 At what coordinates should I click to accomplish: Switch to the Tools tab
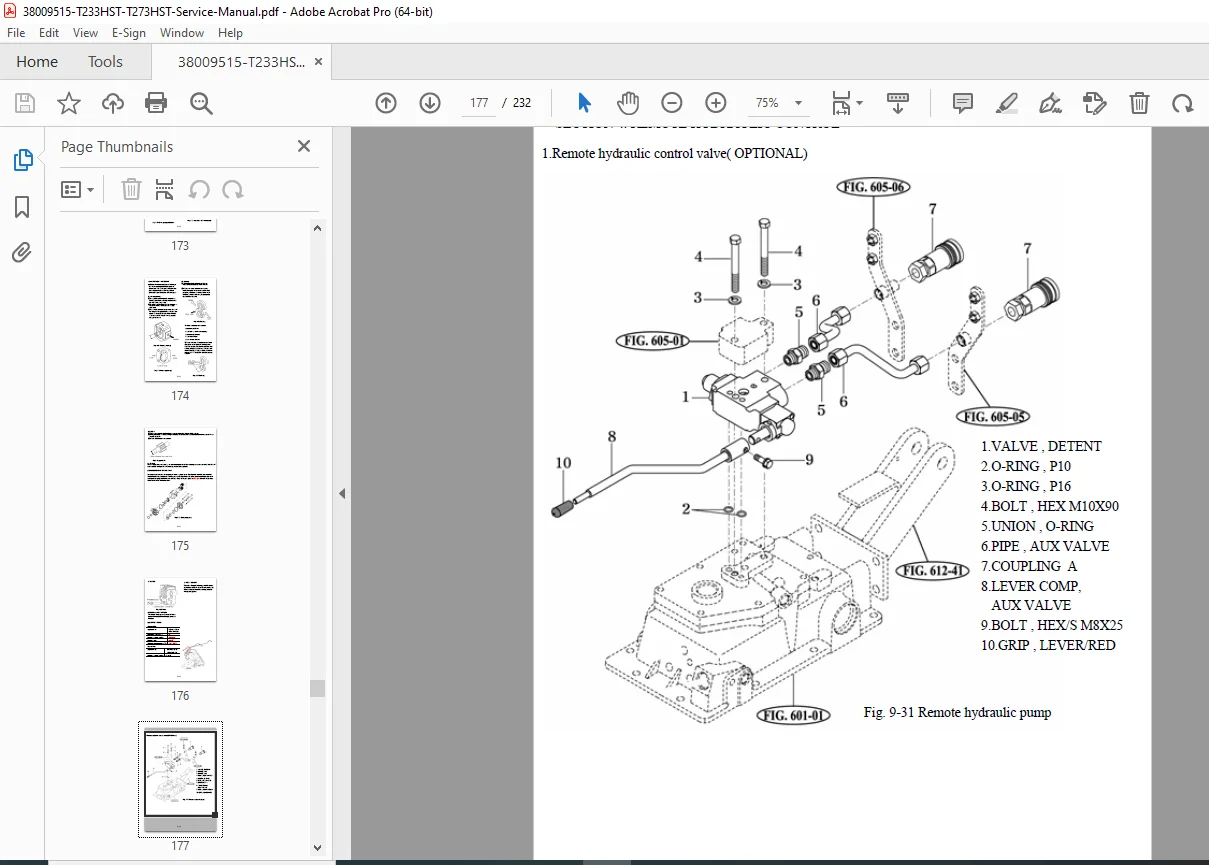pos(105,62)
